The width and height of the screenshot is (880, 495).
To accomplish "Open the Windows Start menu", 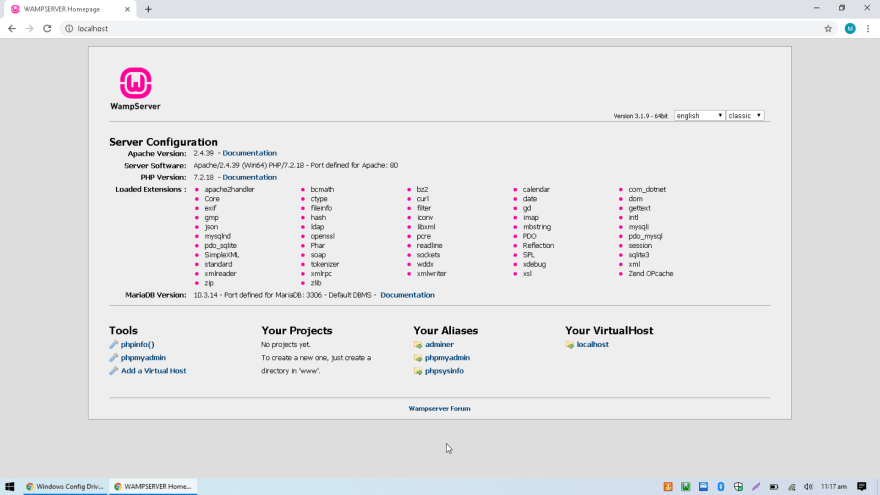I will pyautogui.click(x=10, y=487).
